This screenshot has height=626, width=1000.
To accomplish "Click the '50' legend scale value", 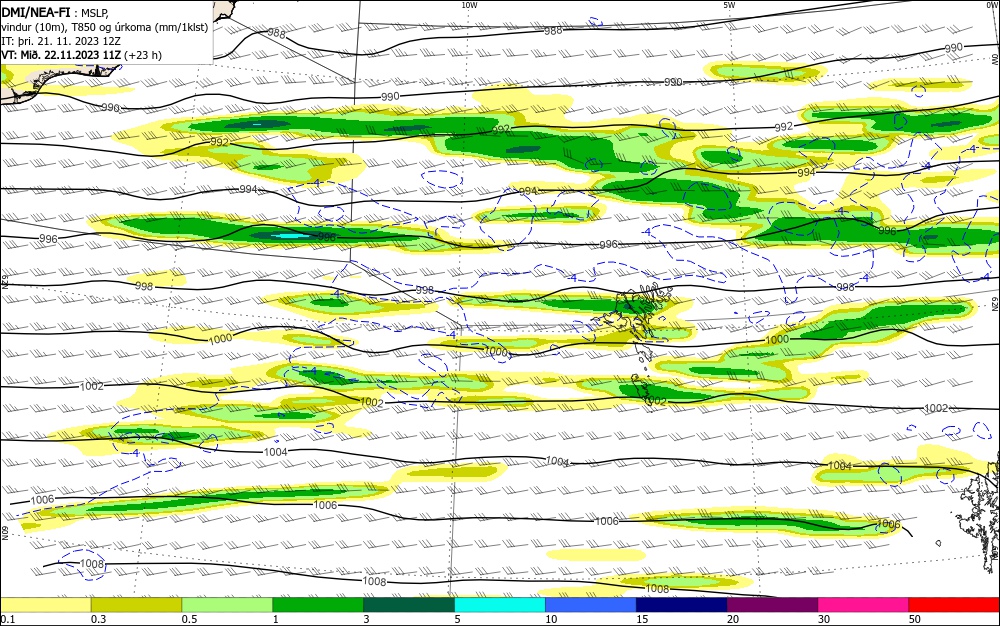I will pyautogui.click(x=915, y=619).
